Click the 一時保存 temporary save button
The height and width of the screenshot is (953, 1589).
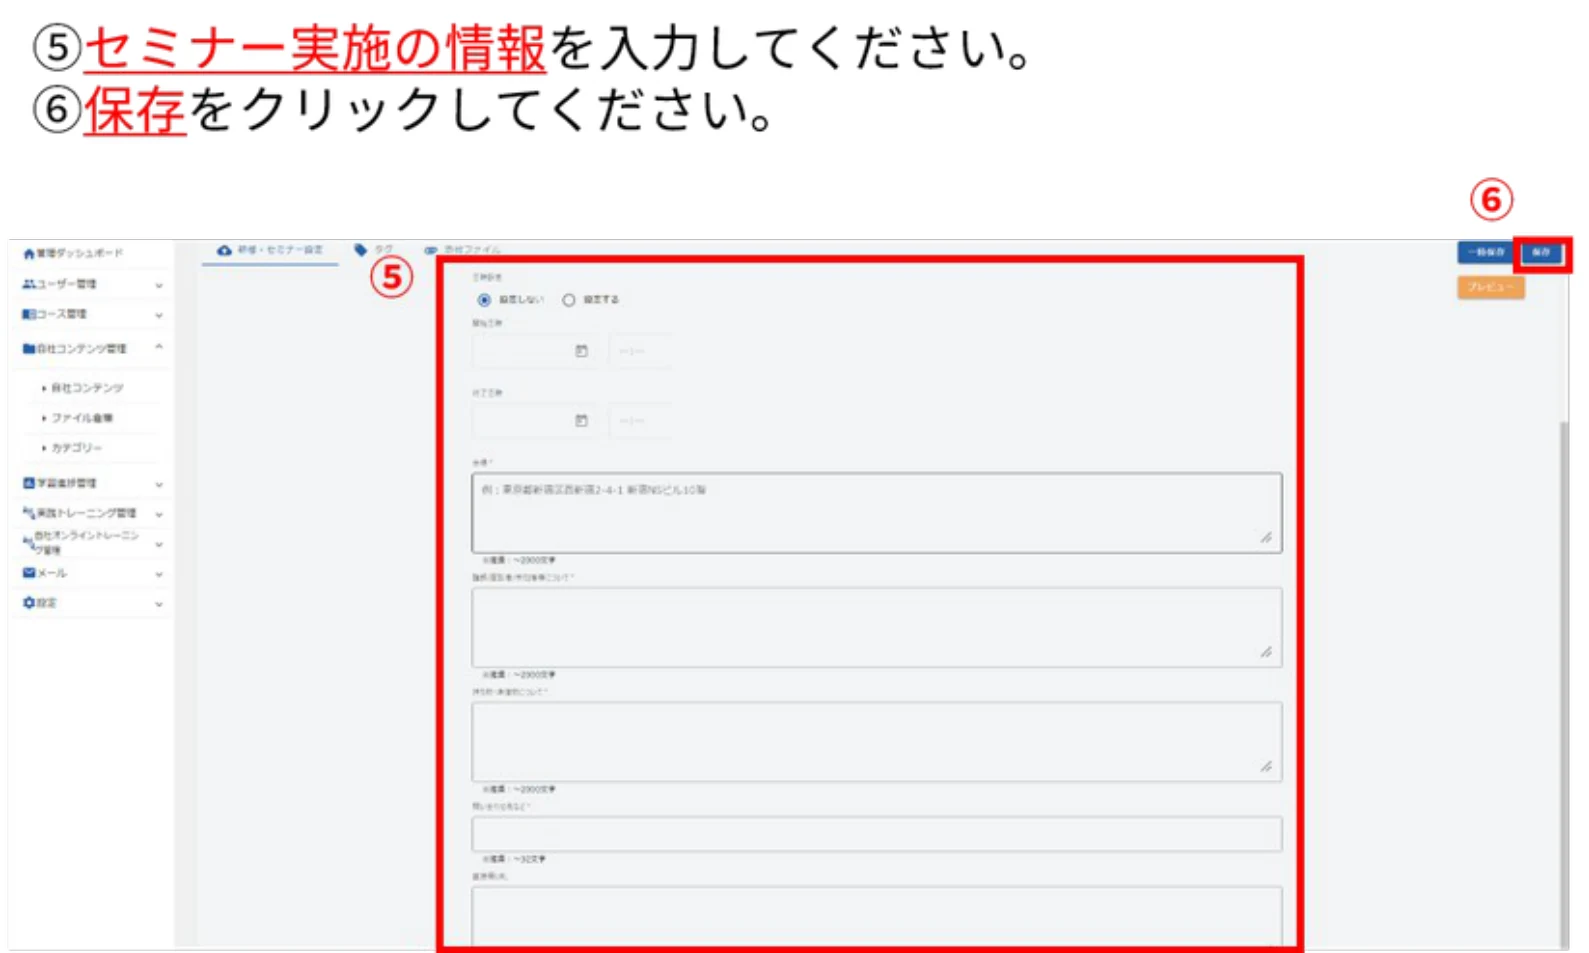(1486, 253)
